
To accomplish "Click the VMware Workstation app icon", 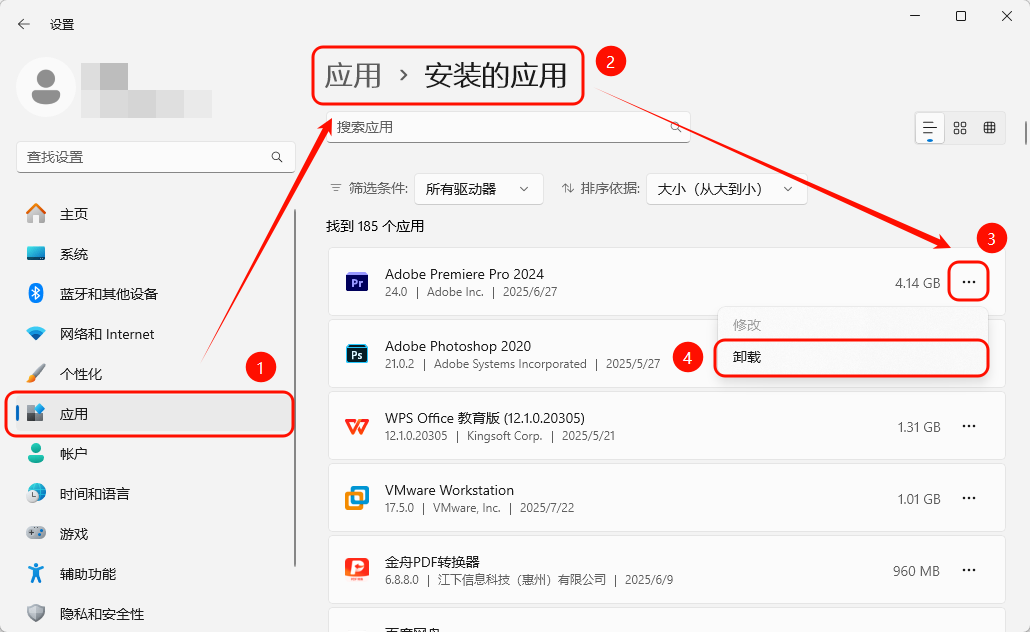I will pyautogui.click(x=357, y=498).
